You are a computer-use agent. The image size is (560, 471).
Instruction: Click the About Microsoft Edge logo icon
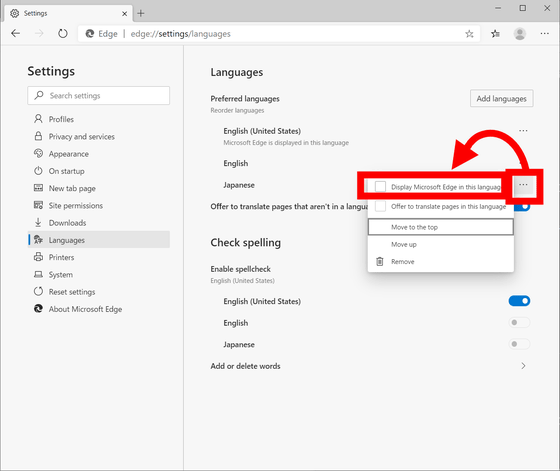(x=38, y=309)
